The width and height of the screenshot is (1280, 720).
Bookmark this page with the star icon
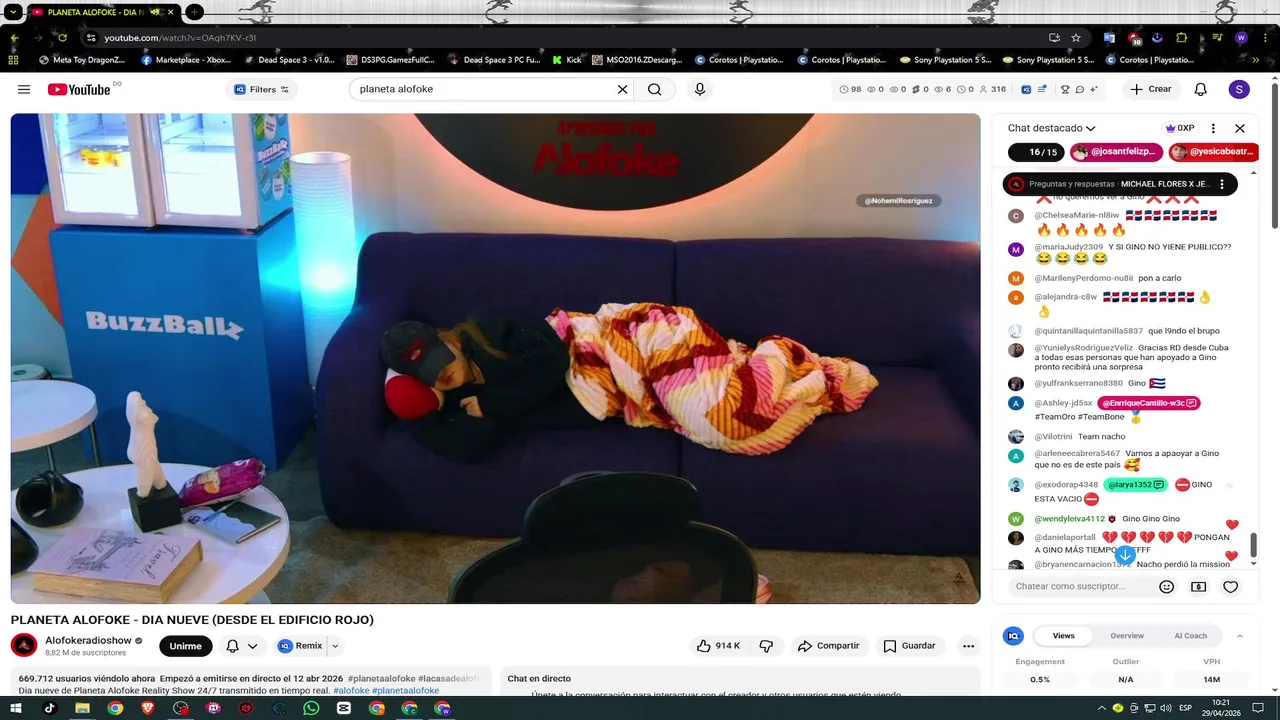pyautogui.click(x=1076, y=38)
